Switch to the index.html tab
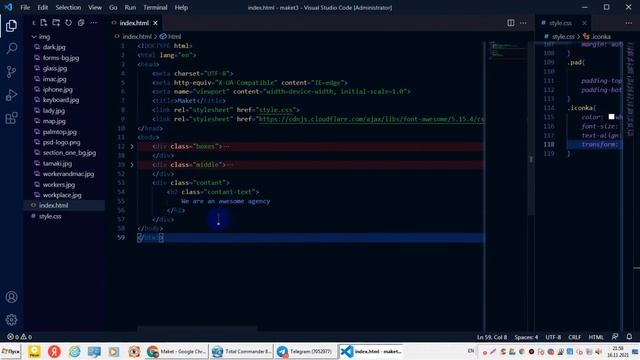Image resolution: width=640 pixels, height=360 pixels. (134, 23)
